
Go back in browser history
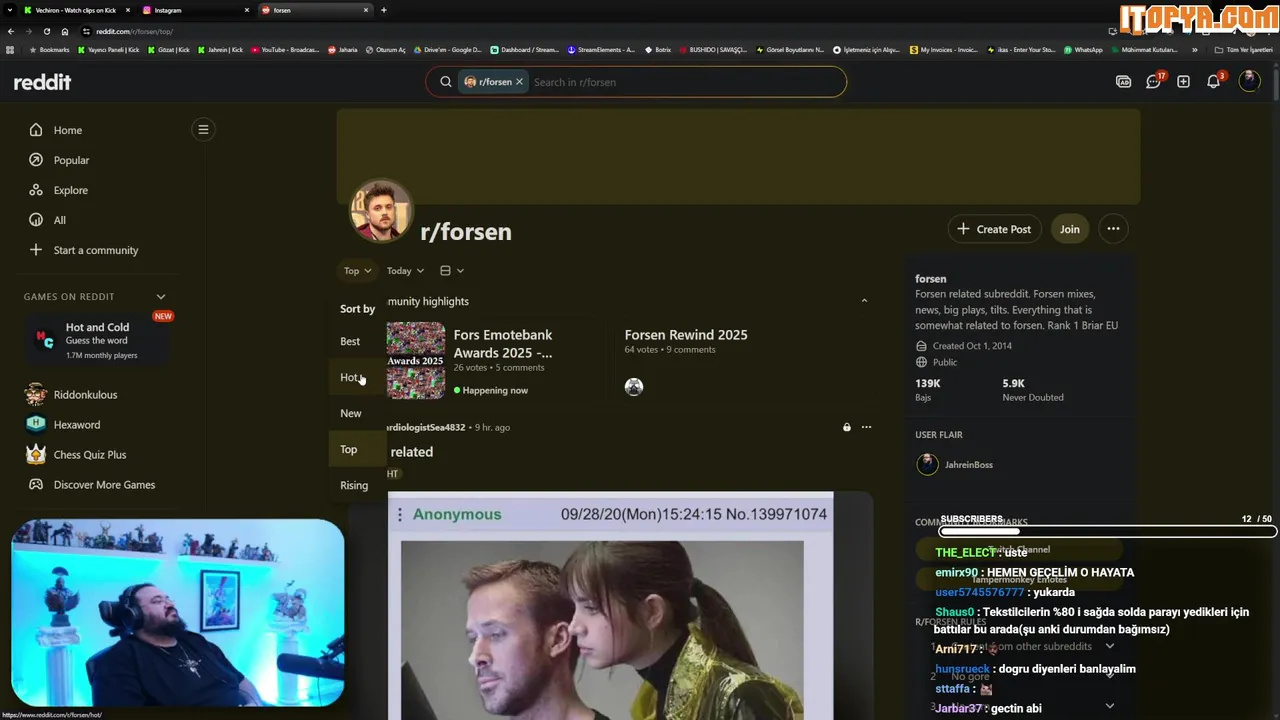[x=11, y=31]
